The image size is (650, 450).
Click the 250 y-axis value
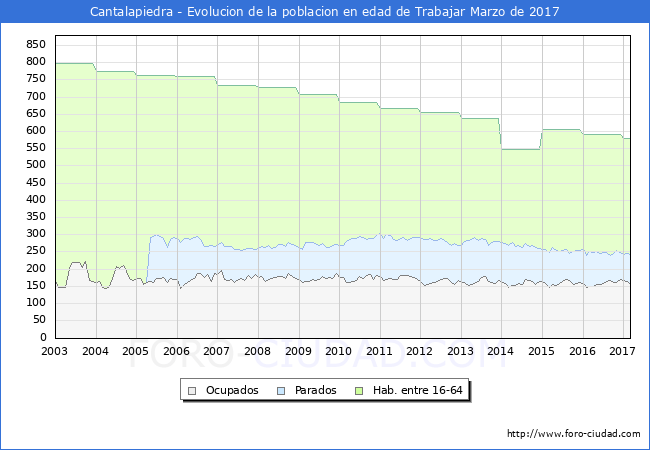pos(36,251)
